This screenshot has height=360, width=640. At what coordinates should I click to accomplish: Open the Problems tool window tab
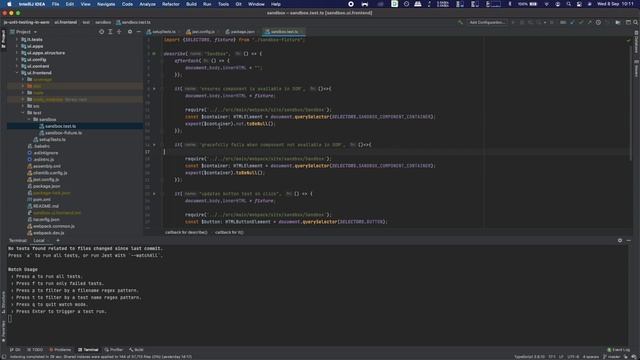60,350
